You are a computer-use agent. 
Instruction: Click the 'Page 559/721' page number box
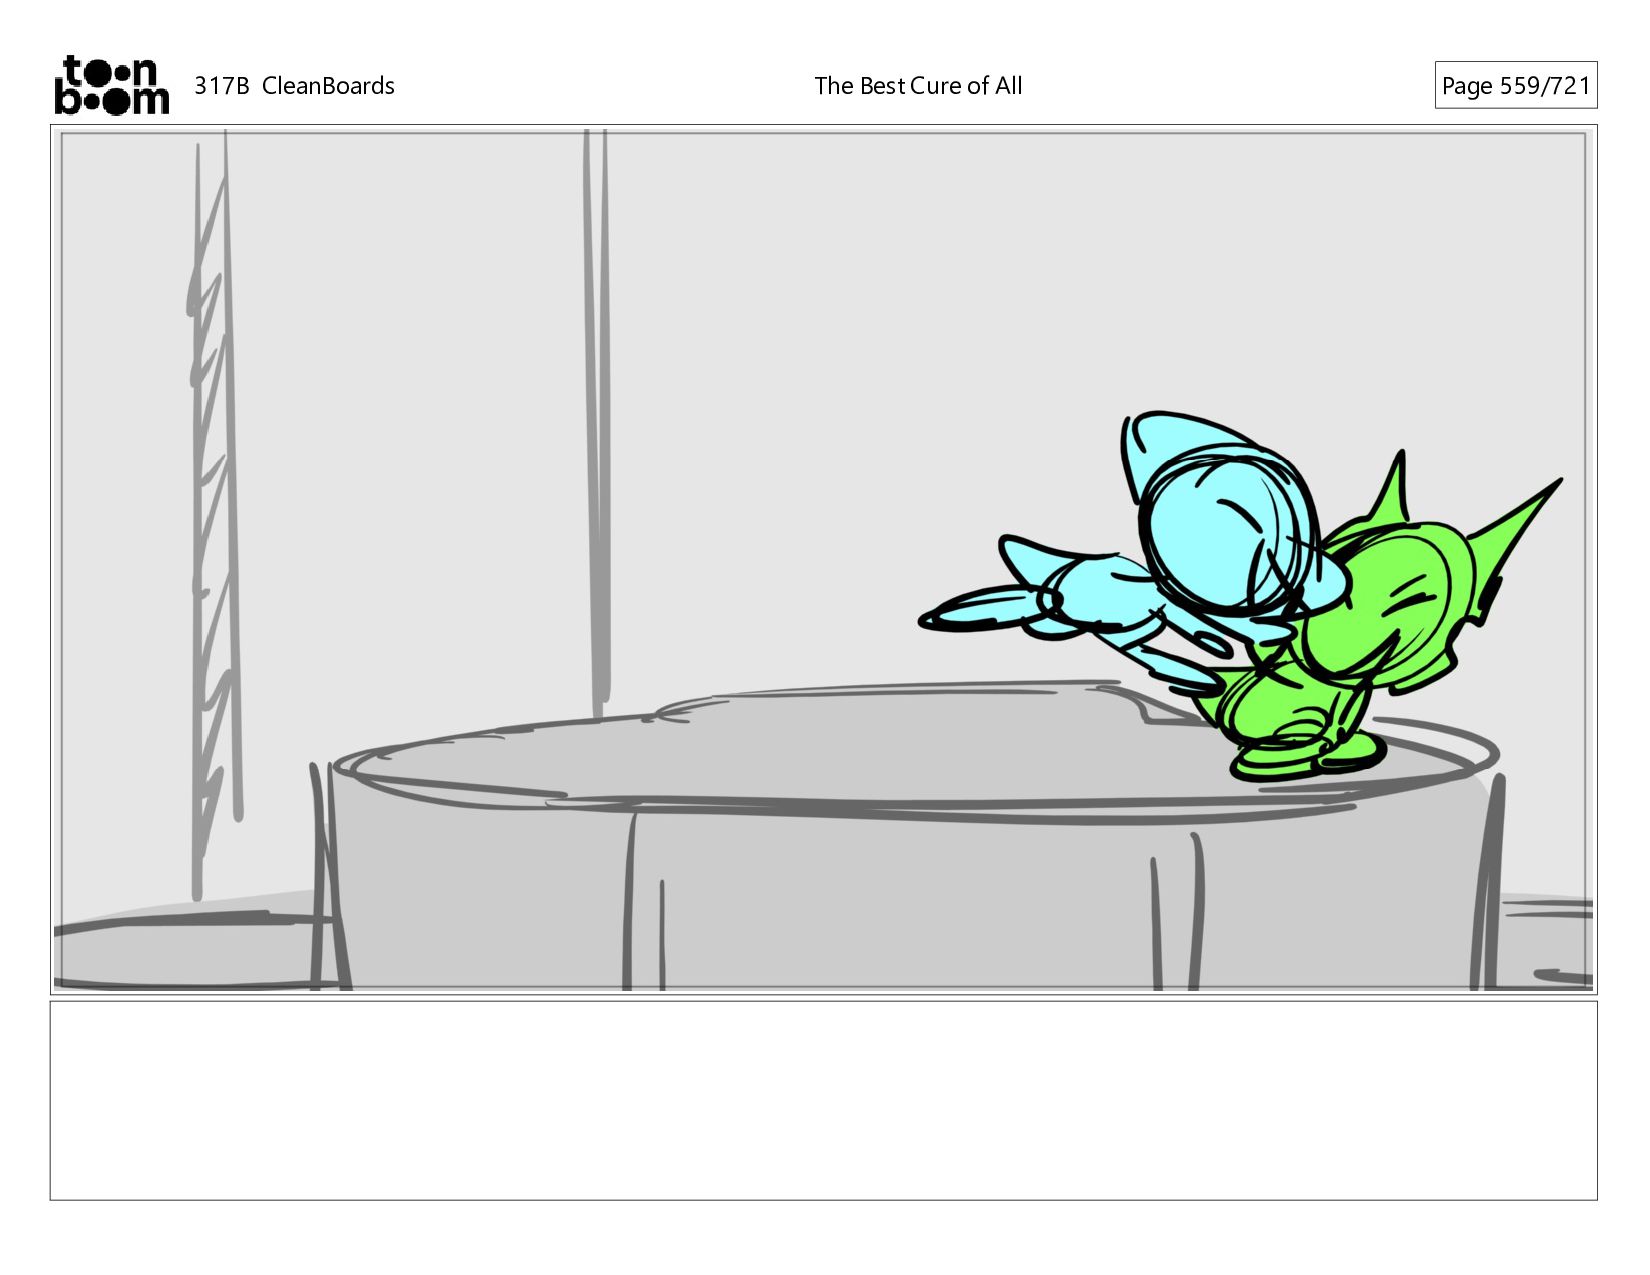pyautogui.click(x=1515, y=85)
